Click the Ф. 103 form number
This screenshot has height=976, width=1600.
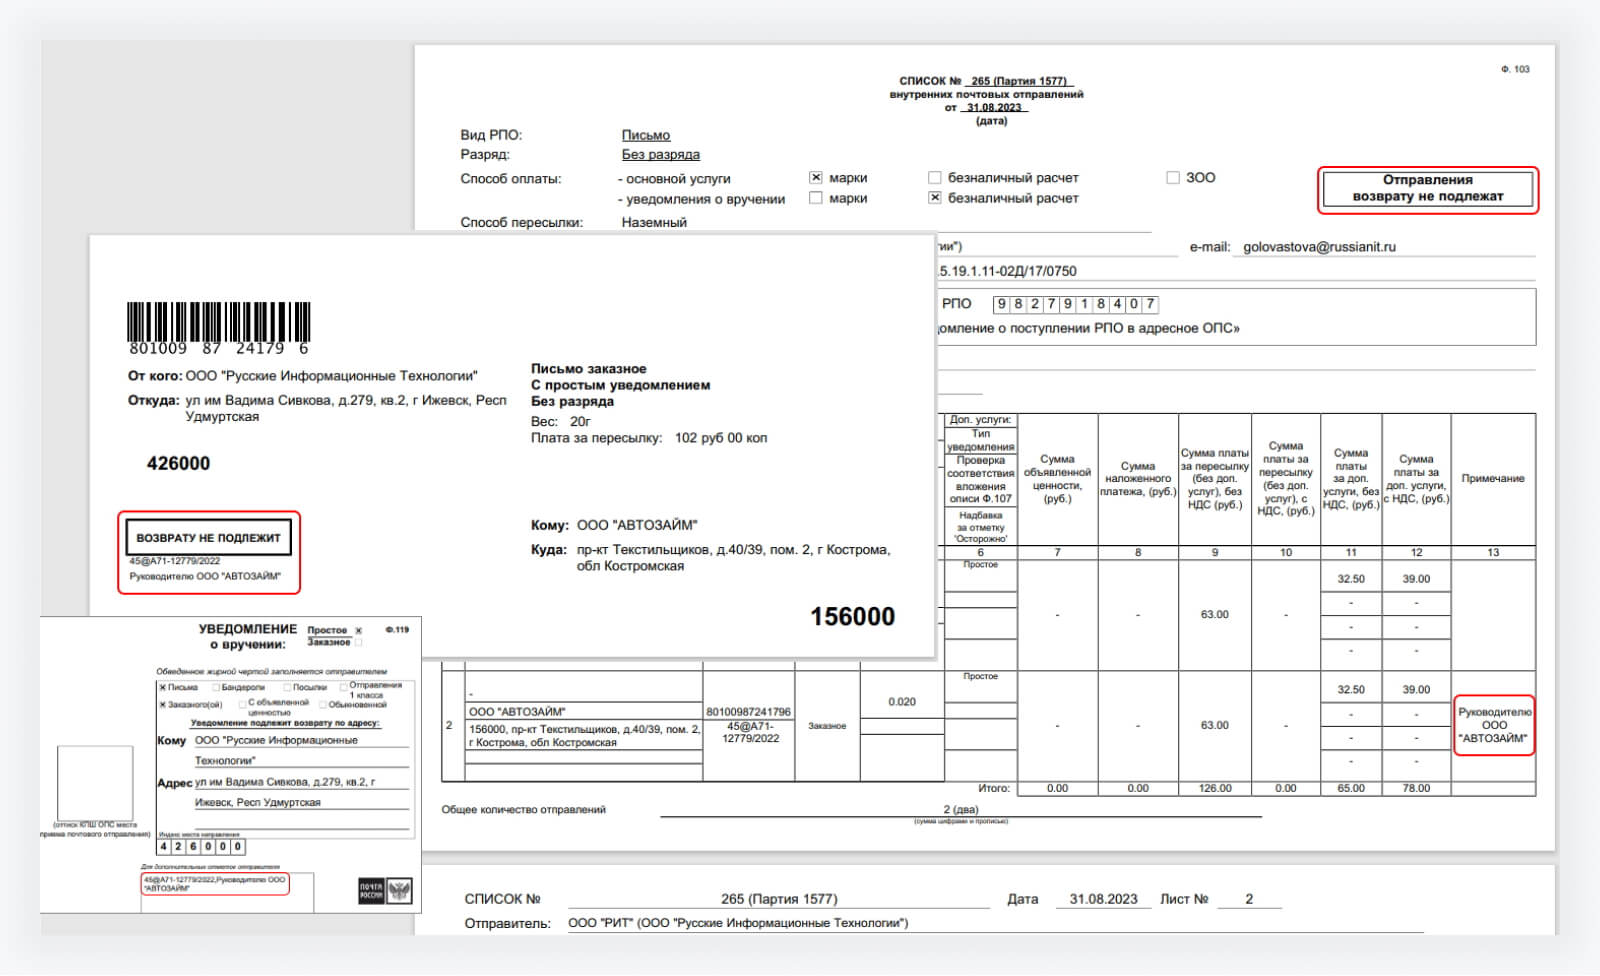click(x=1515, y=69)
